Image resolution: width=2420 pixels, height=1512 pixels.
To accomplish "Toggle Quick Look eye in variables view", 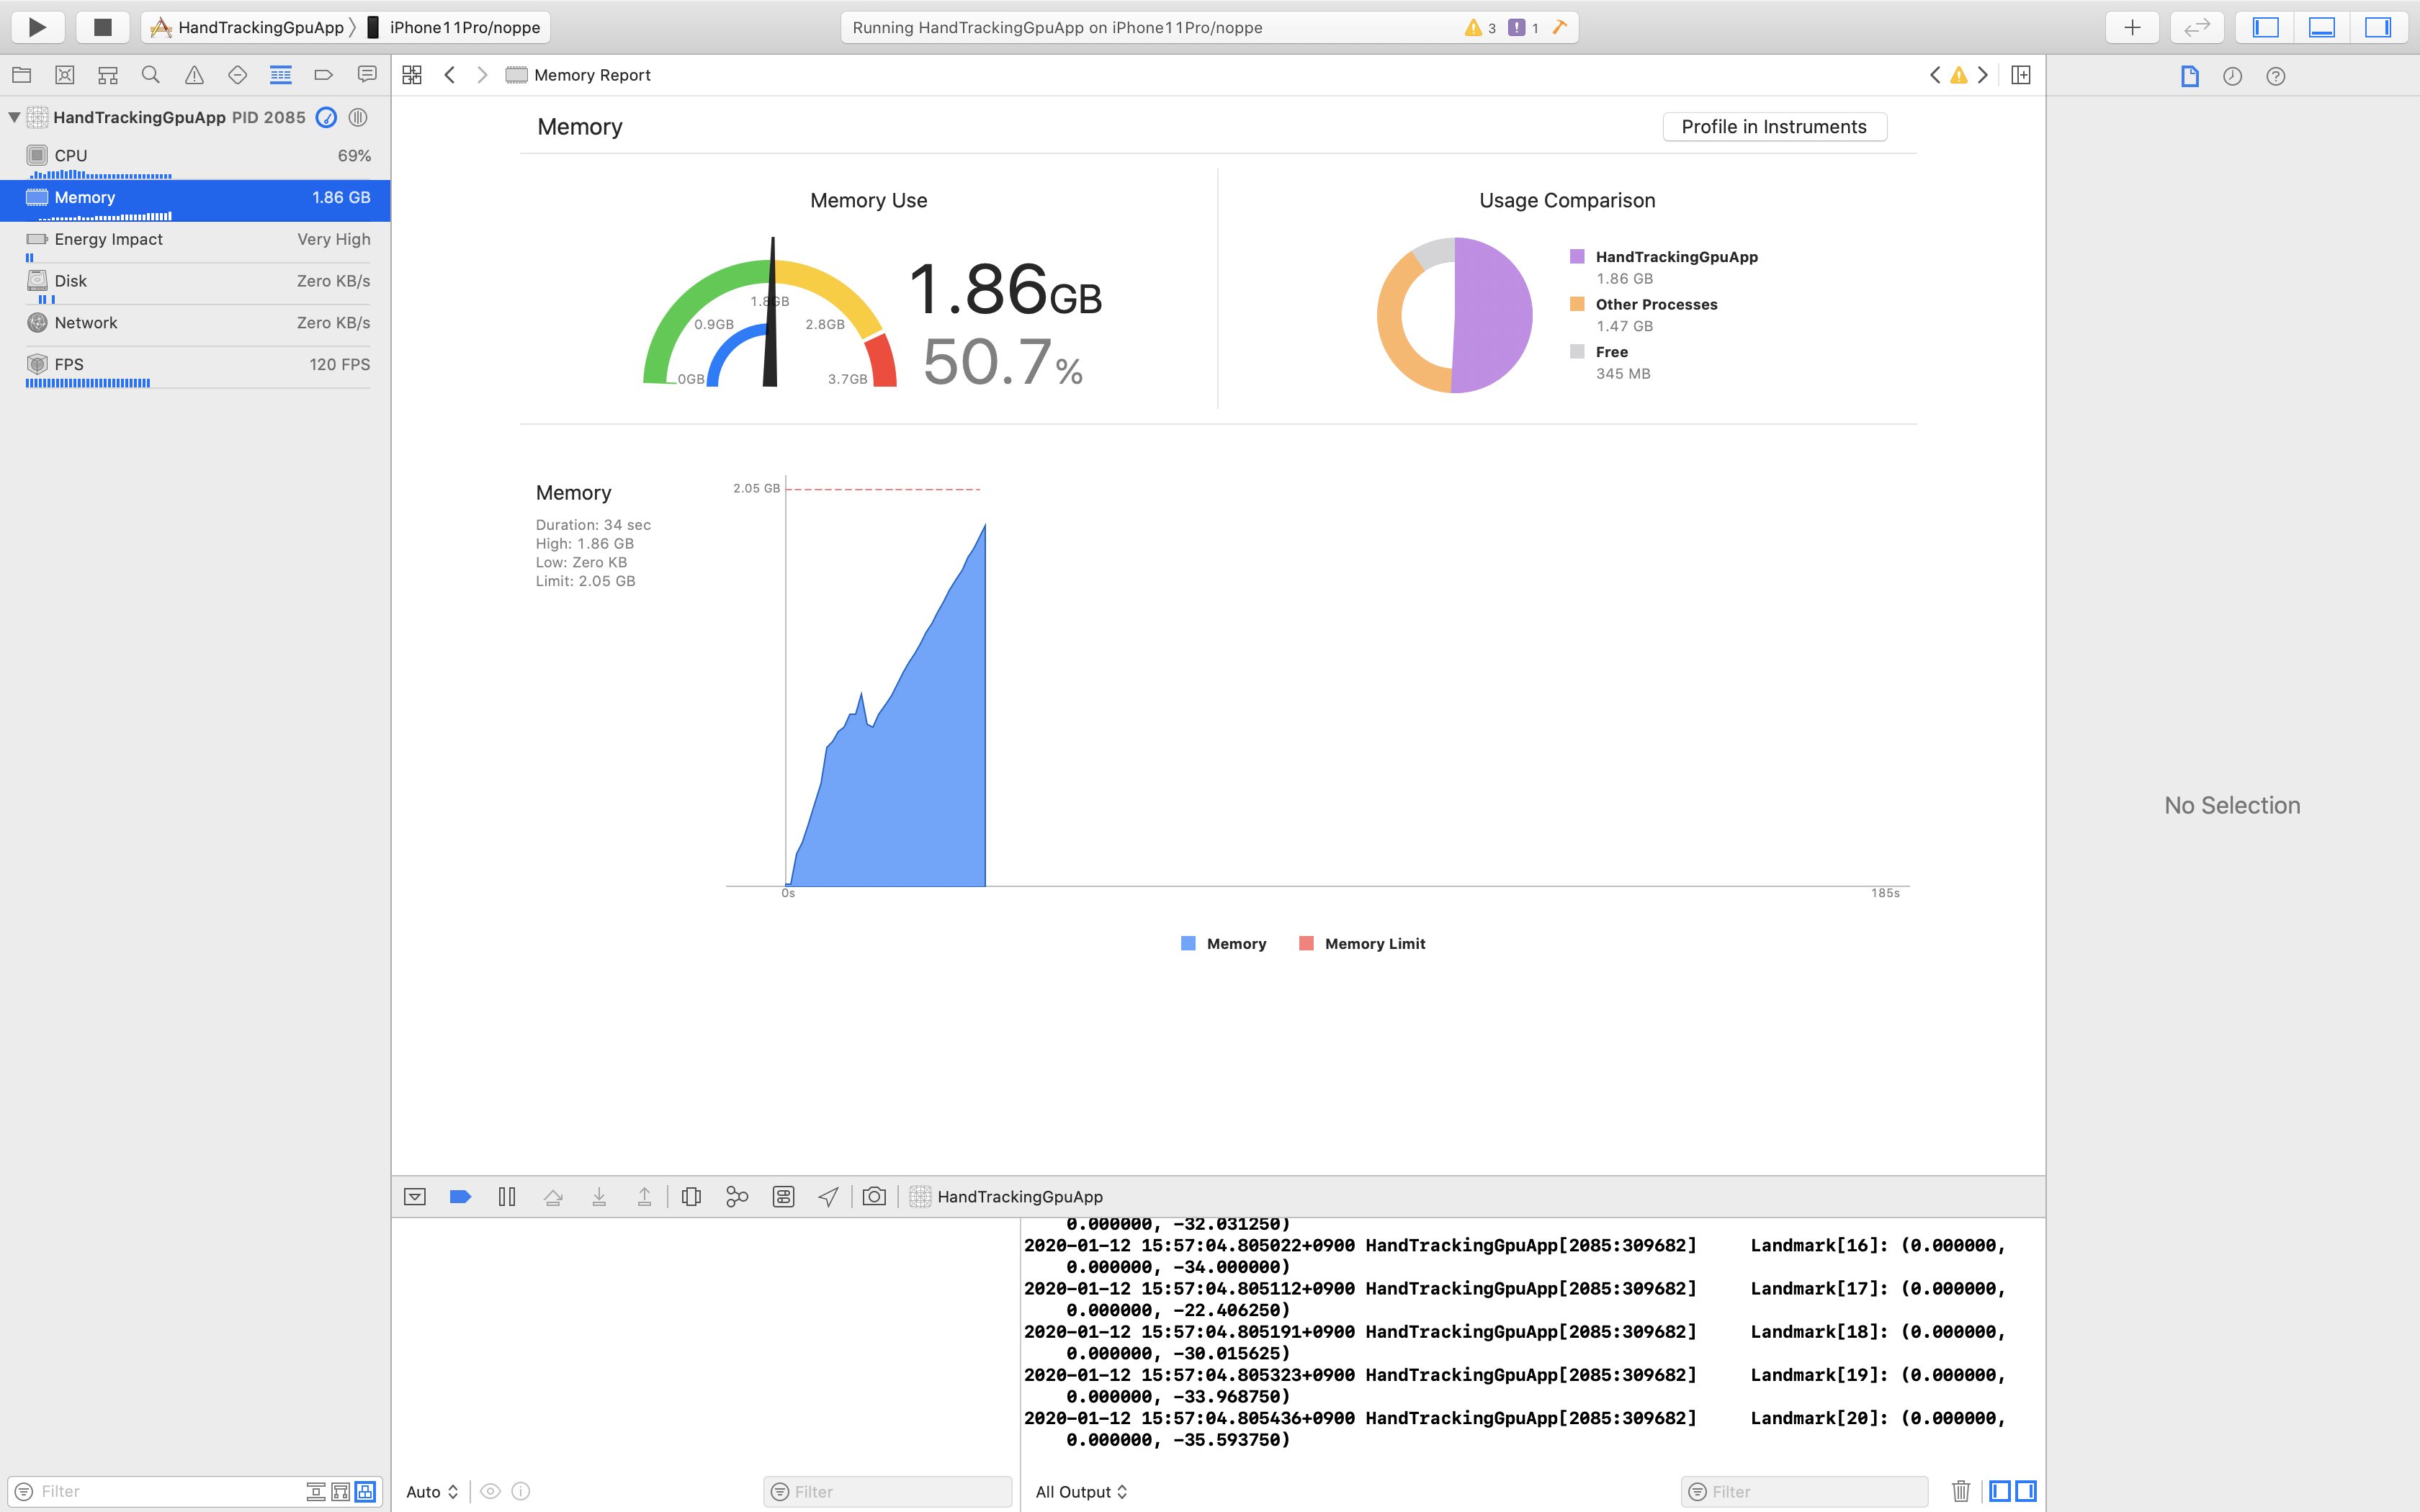I will (490, 1492).
